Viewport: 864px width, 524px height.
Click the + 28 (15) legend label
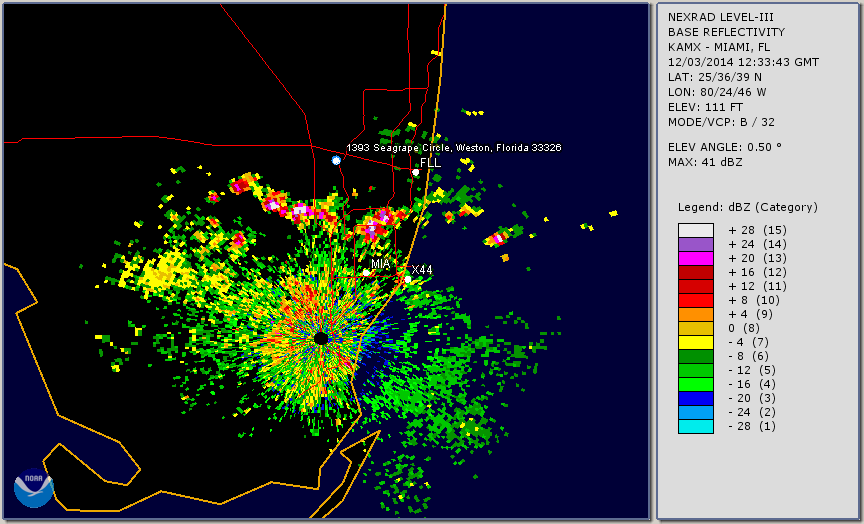pyautogui.click(x=758, y=230)
